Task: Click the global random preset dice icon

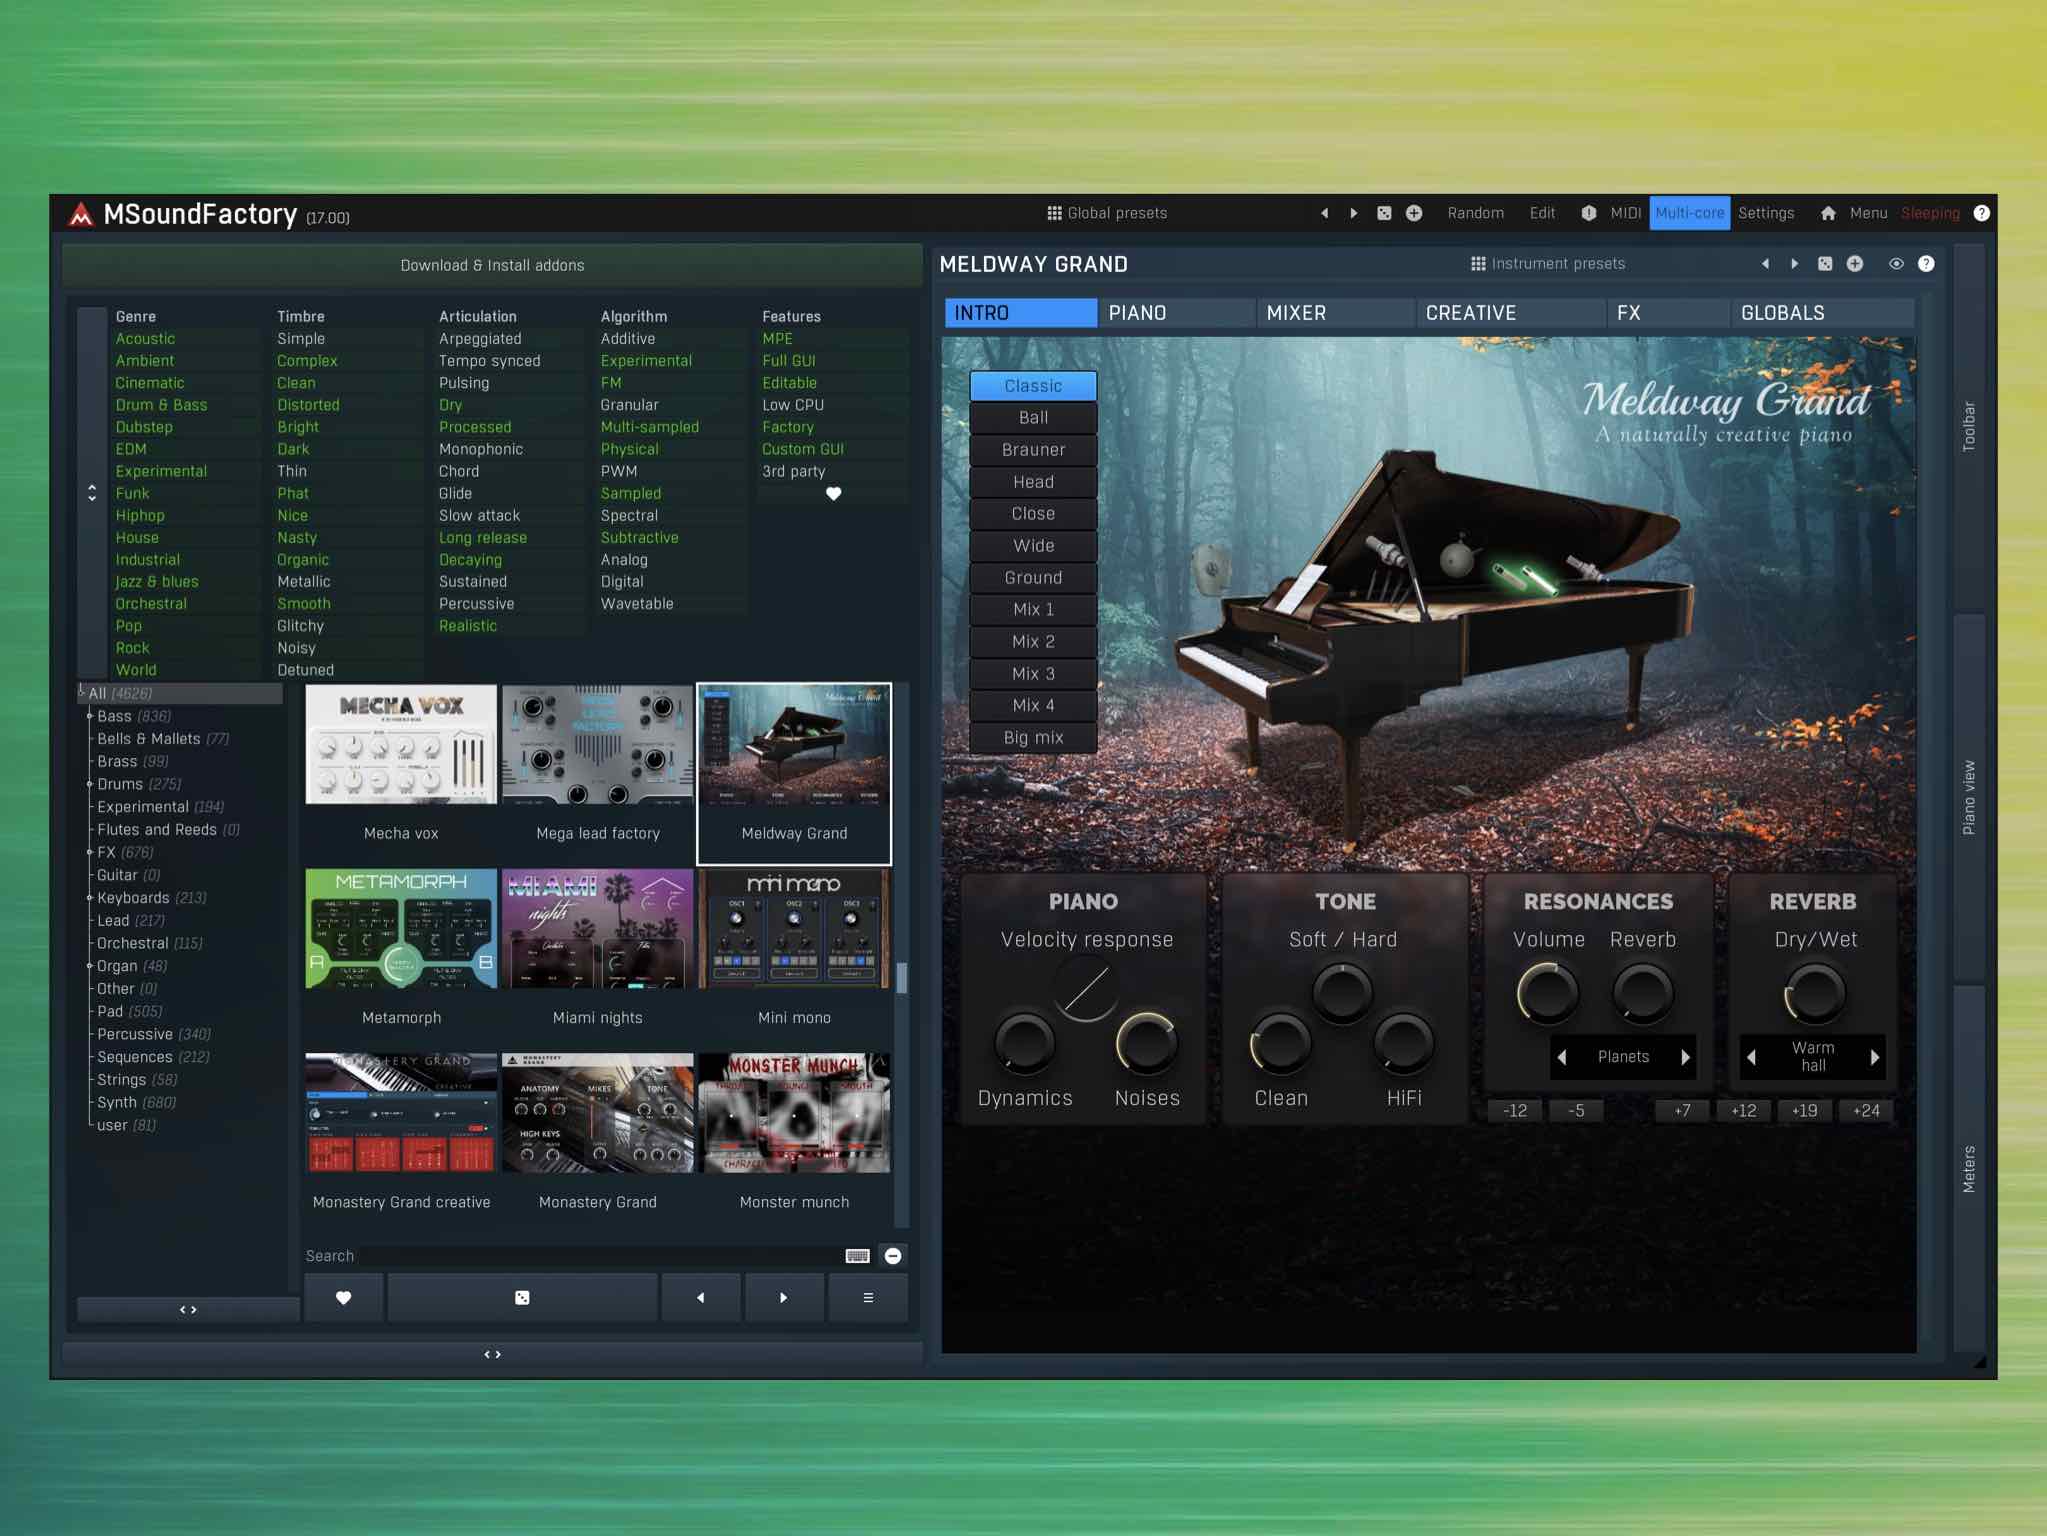Action: (1384, 213)
